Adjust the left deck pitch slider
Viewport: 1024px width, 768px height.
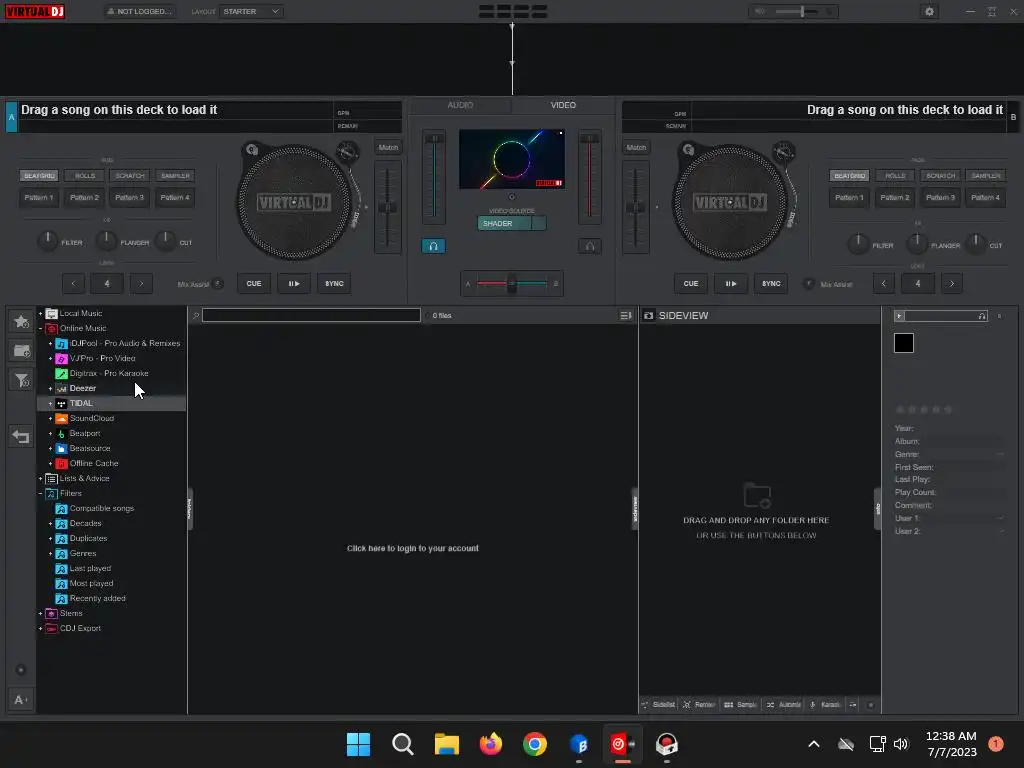[388, 207]
